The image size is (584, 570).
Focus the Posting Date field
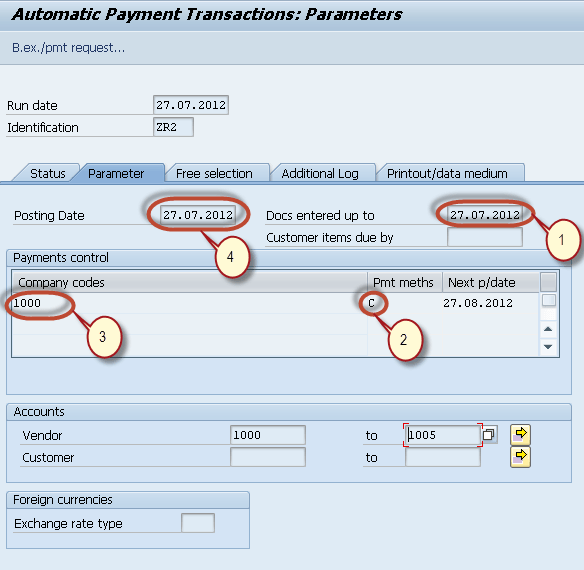click(198, 215)
